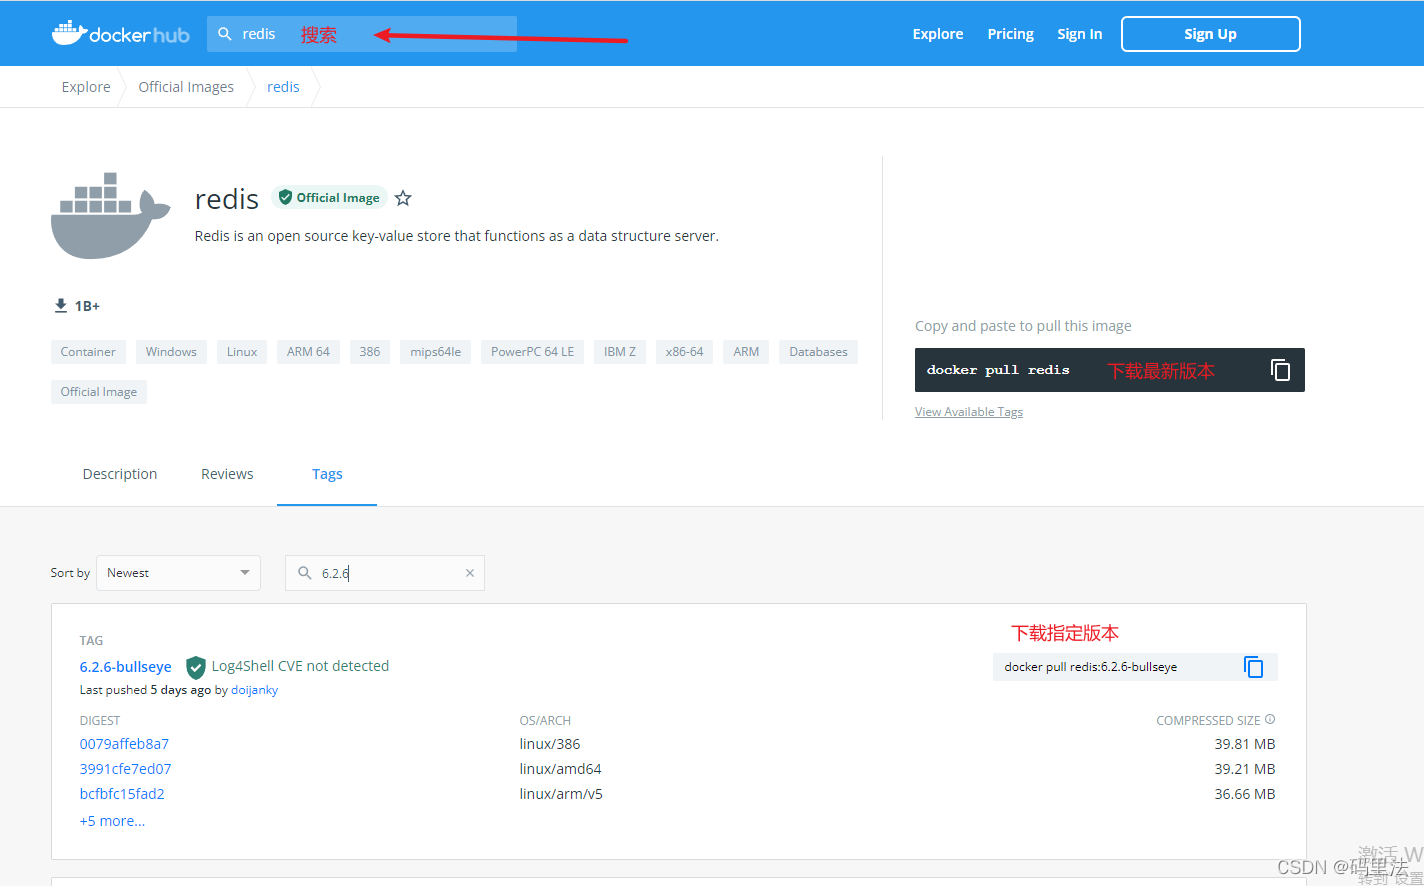Click the downloads 1B+ icon
The image size is (1424, 886).
click(x=61, y=305)
